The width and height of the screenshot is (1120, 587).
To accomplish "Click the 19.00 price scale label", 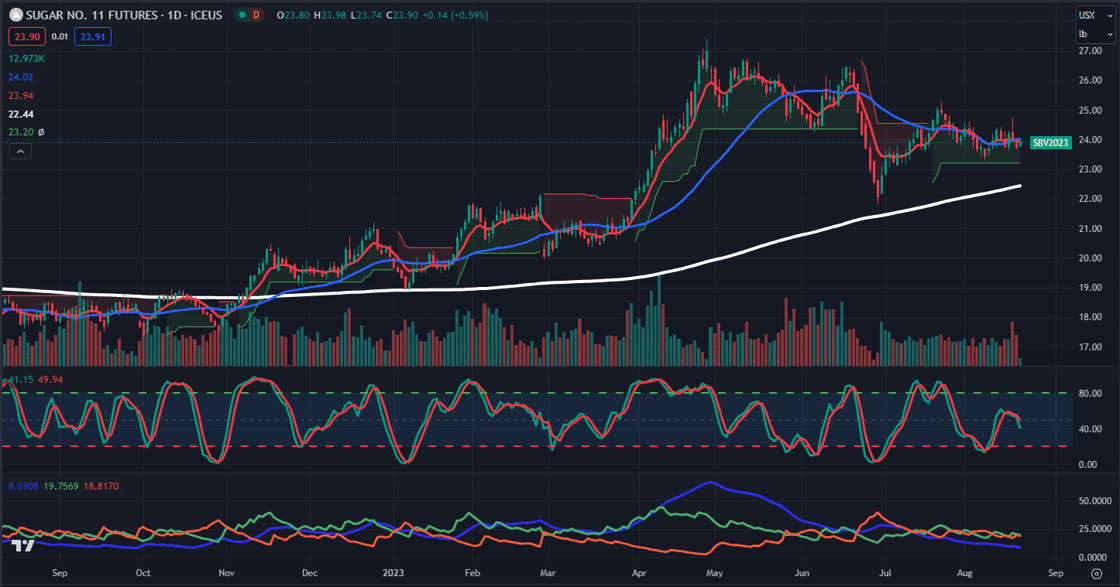I will (1090, 288).
